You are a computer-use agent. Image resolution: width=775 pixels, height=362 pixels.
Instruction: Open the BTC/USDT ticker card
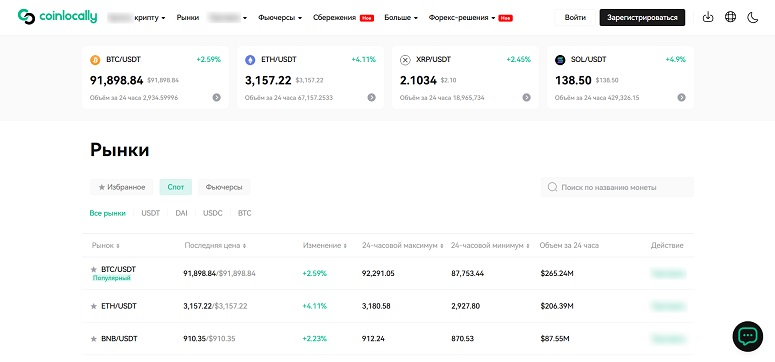point(155,78)
